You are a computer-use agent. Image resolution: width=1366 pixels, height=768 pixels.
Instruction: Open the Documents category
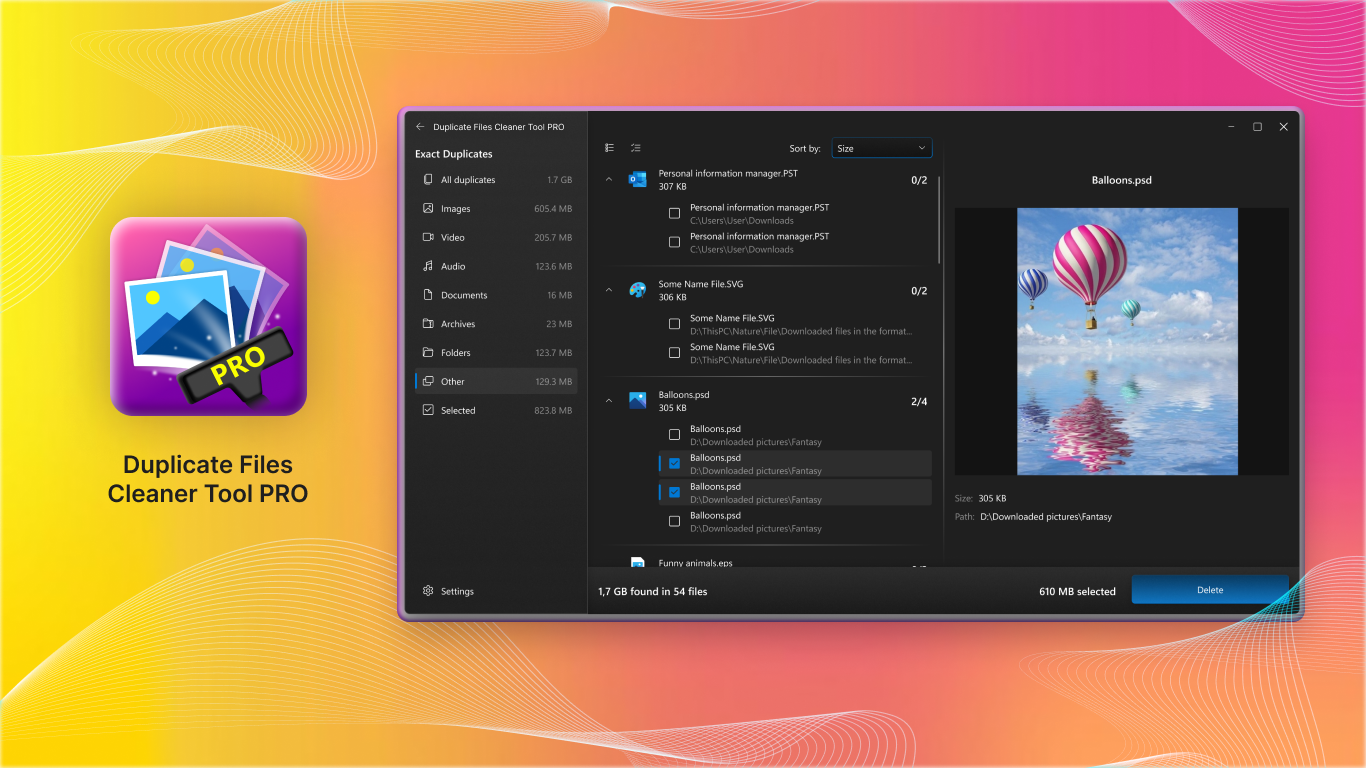click(496, 295)
